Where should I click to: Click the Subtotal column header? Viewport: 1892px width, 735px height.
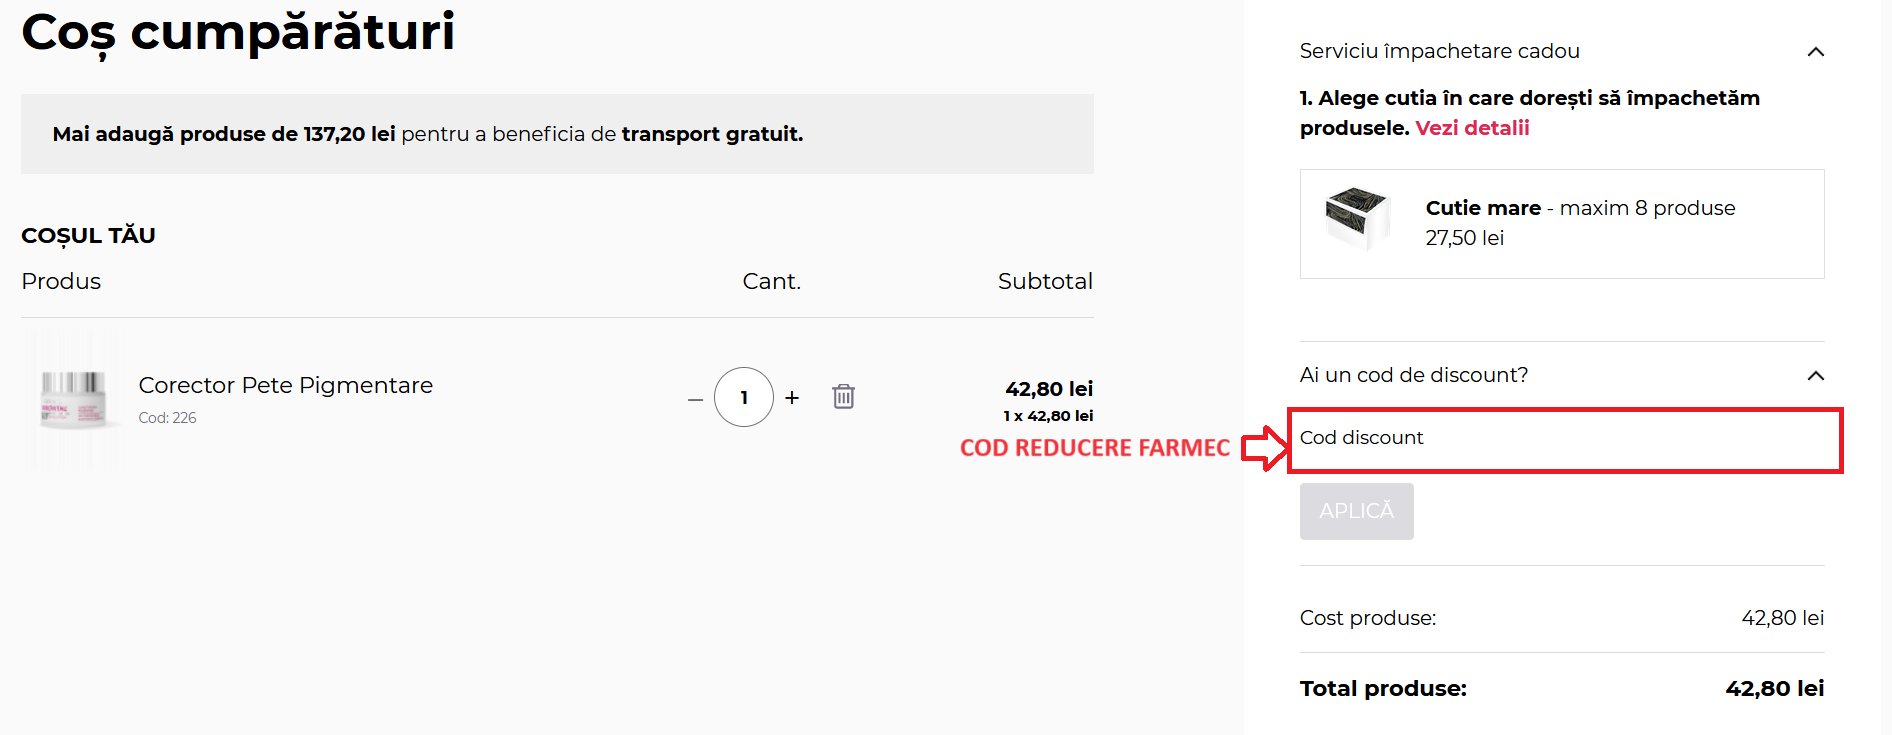(x=1045, y=281)
